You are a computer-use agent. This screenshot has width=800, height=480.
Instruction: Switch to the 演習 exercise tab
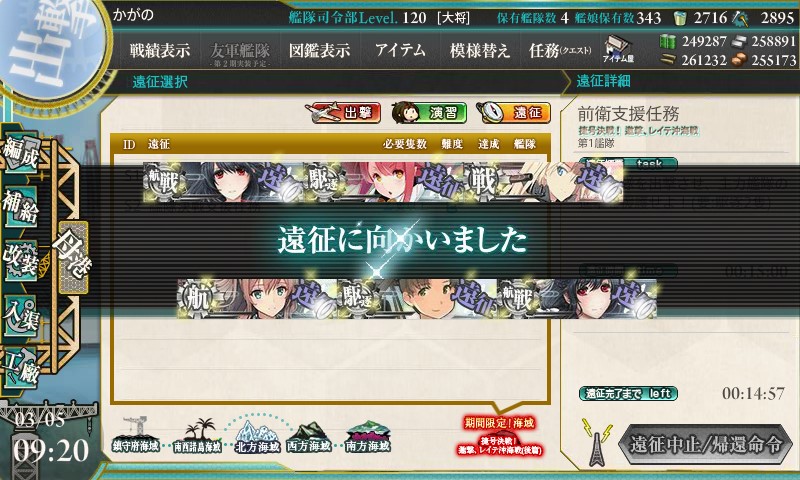tap(429, 113)
